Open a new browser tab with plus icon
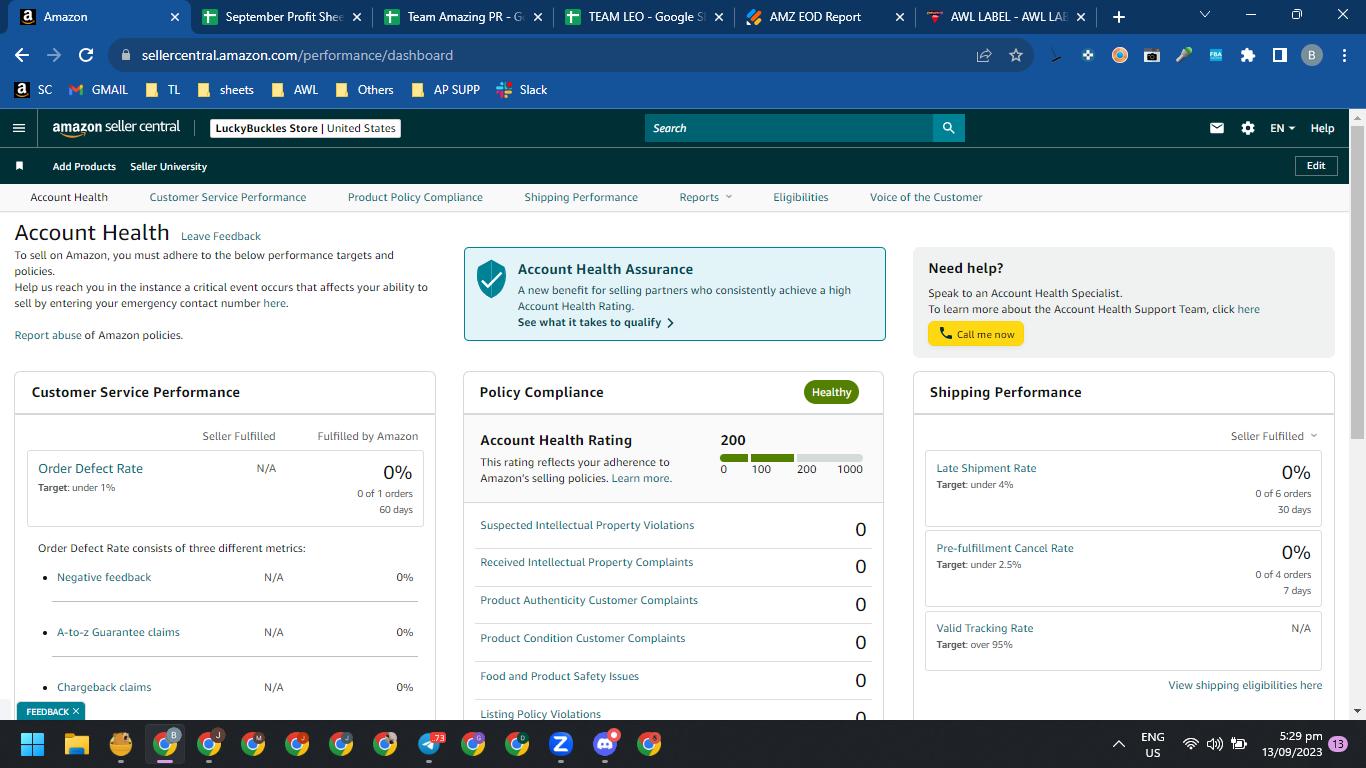 [x=1119, y=17]
